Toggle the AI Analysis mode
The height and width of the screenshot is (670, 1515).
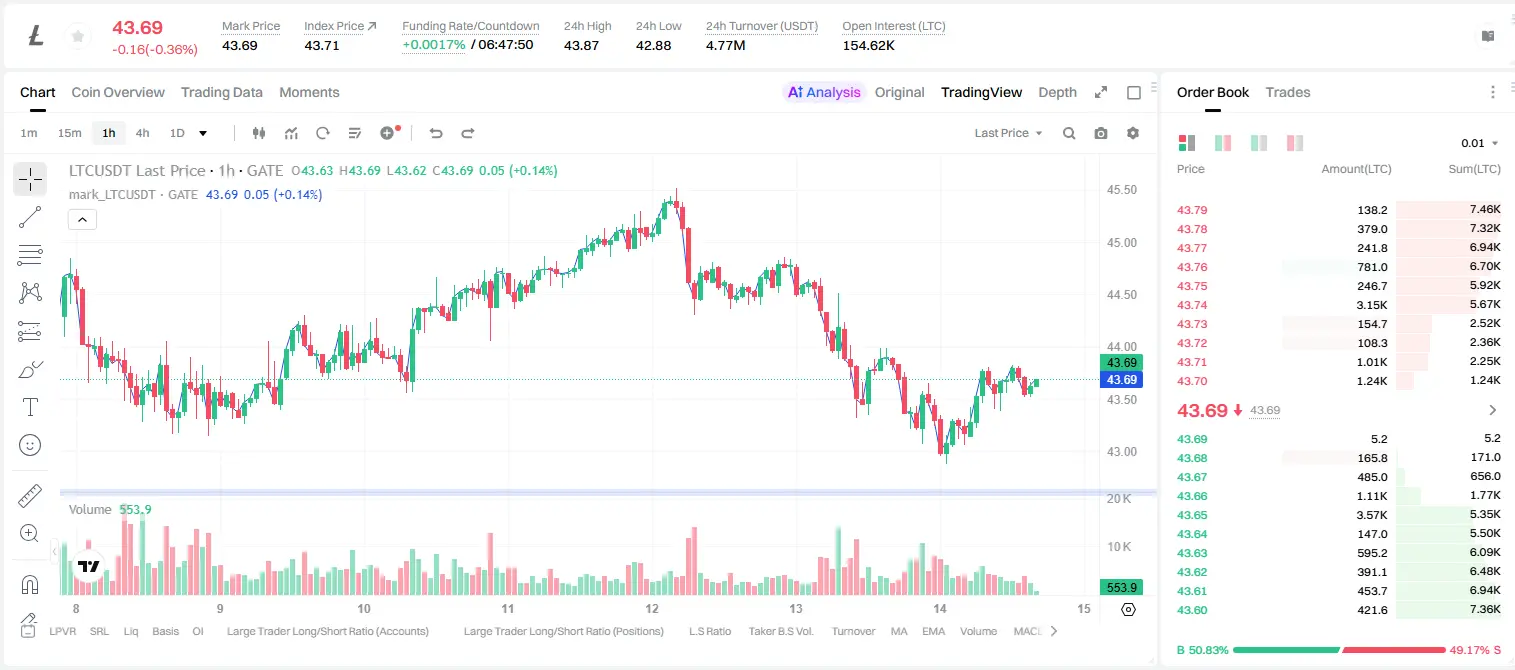824,92
